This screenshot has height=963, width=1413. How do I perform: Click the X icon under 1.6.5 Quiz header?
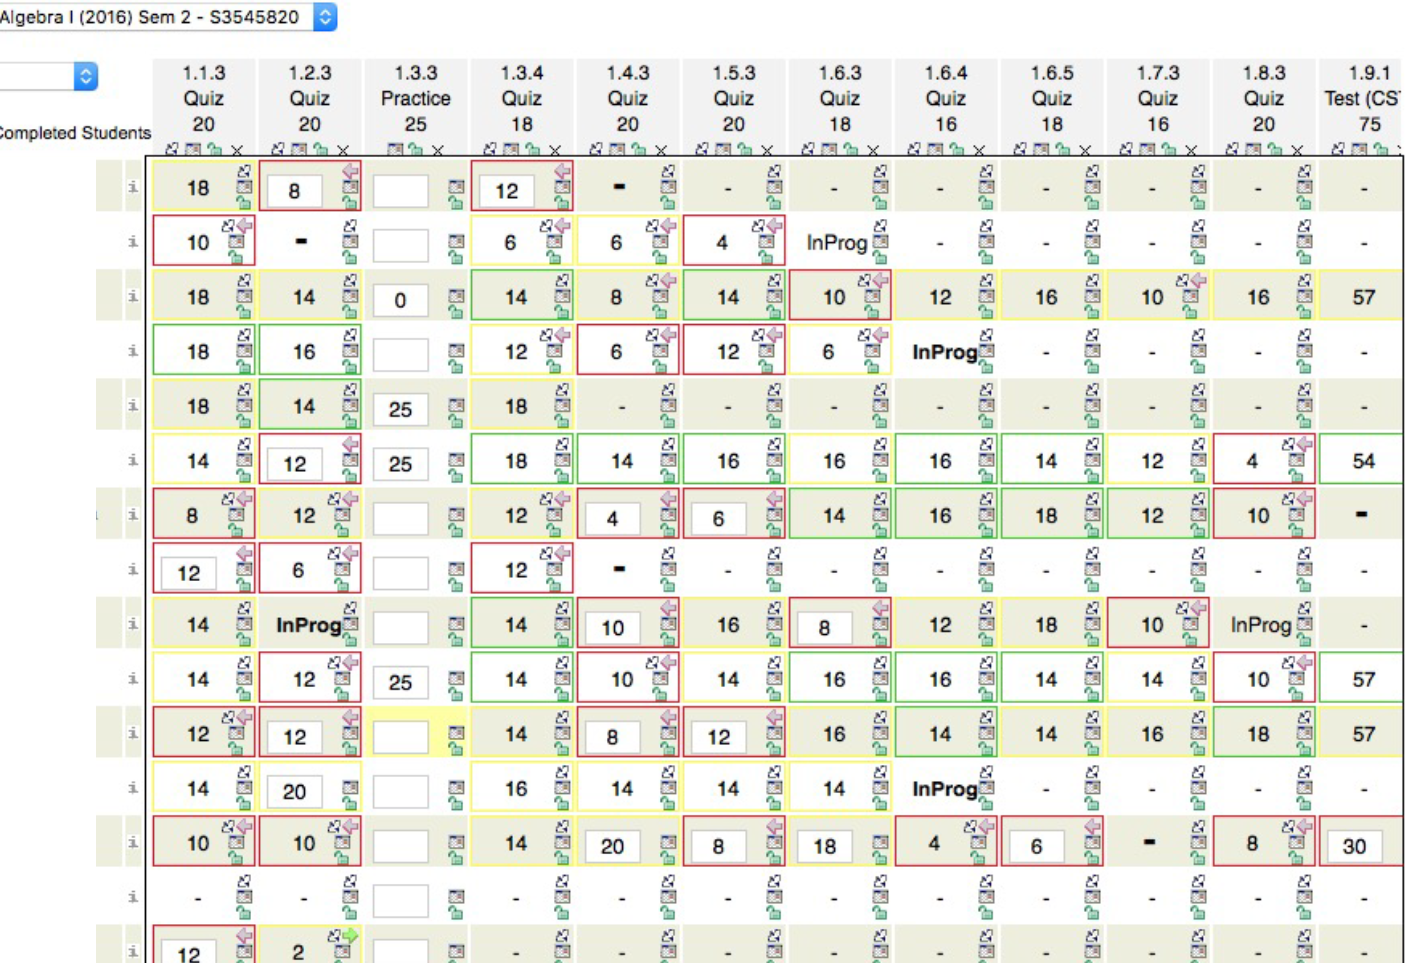pos(1085,150)
